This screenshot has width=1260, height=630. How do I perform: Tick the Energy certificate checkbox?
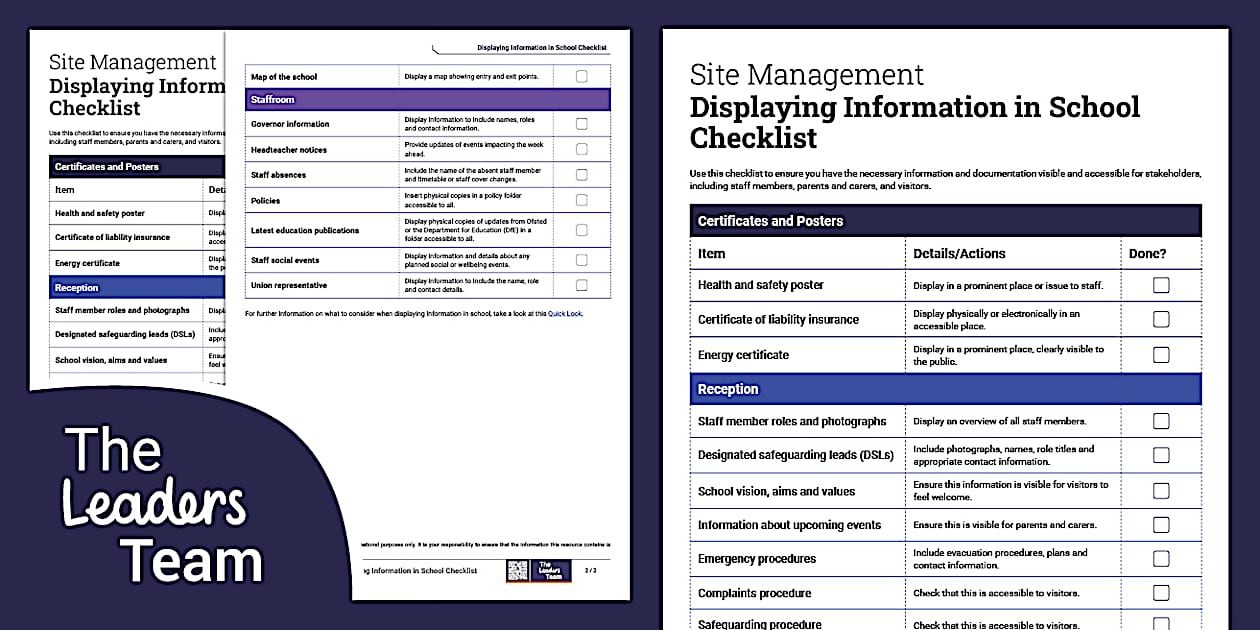(1160, 354)
